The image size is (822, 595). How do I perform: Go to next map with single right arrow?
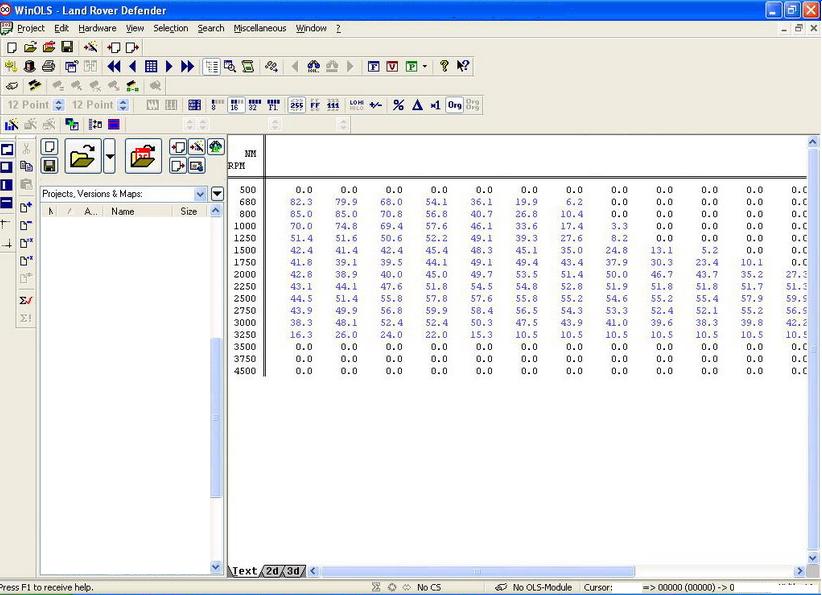click(x=169, y=66)
